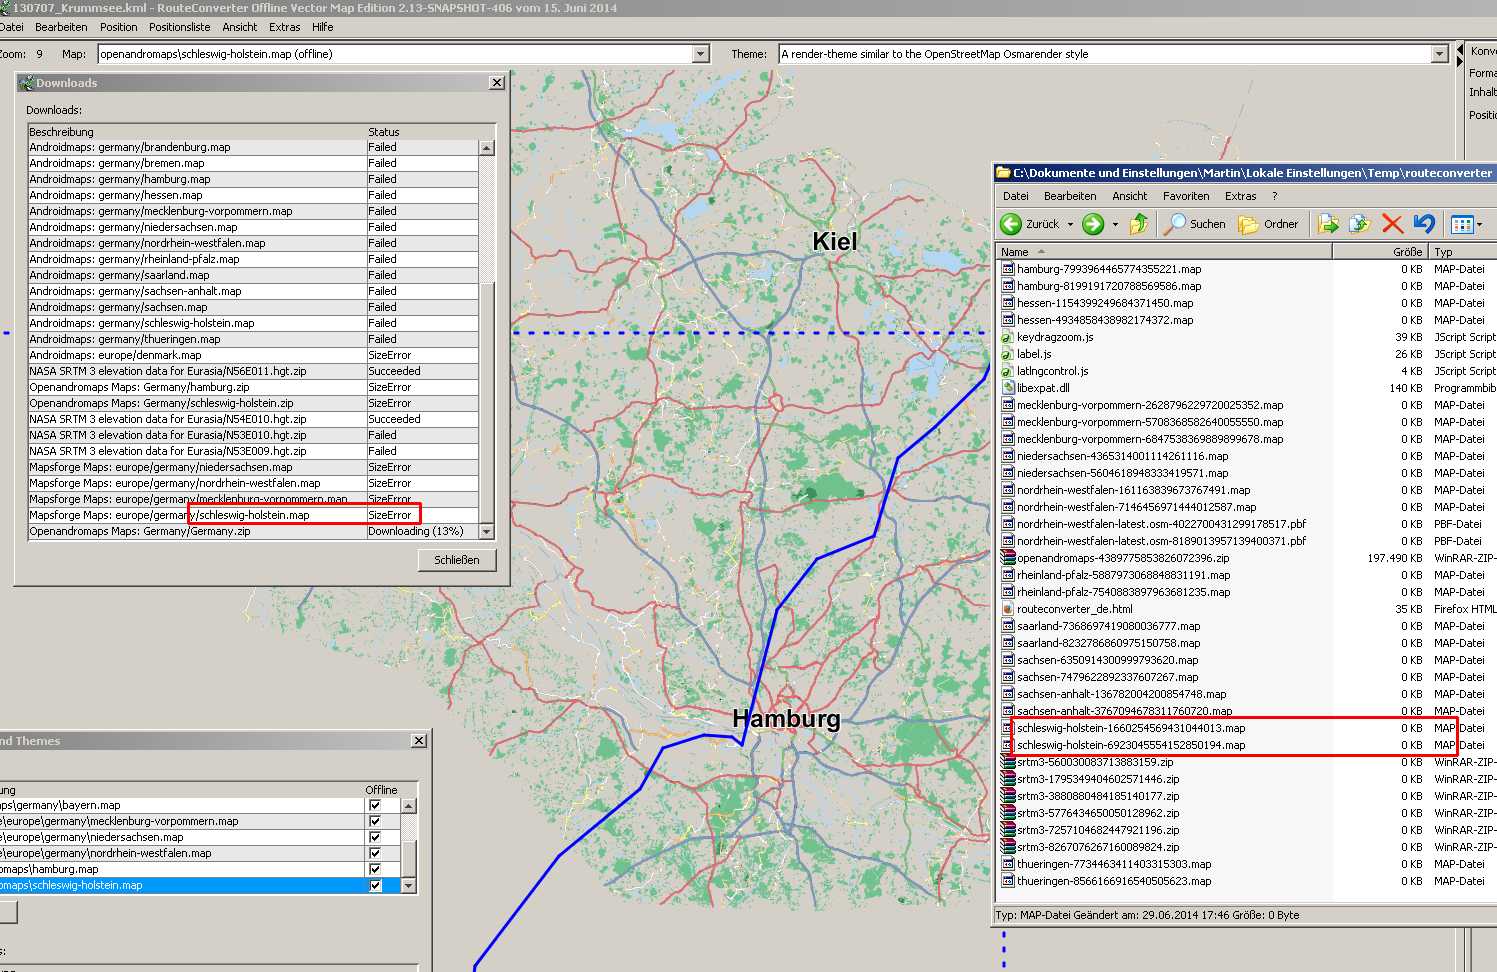This screenshot has width=1497, height=972.
Task: Uncheck Offline for bayern.map
Action: pos(375,805)
